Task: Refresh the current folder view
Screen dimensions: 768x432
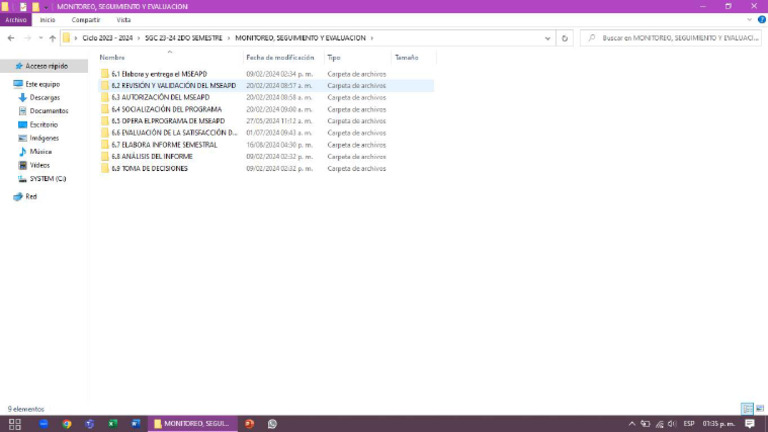Action: point(564,38)
